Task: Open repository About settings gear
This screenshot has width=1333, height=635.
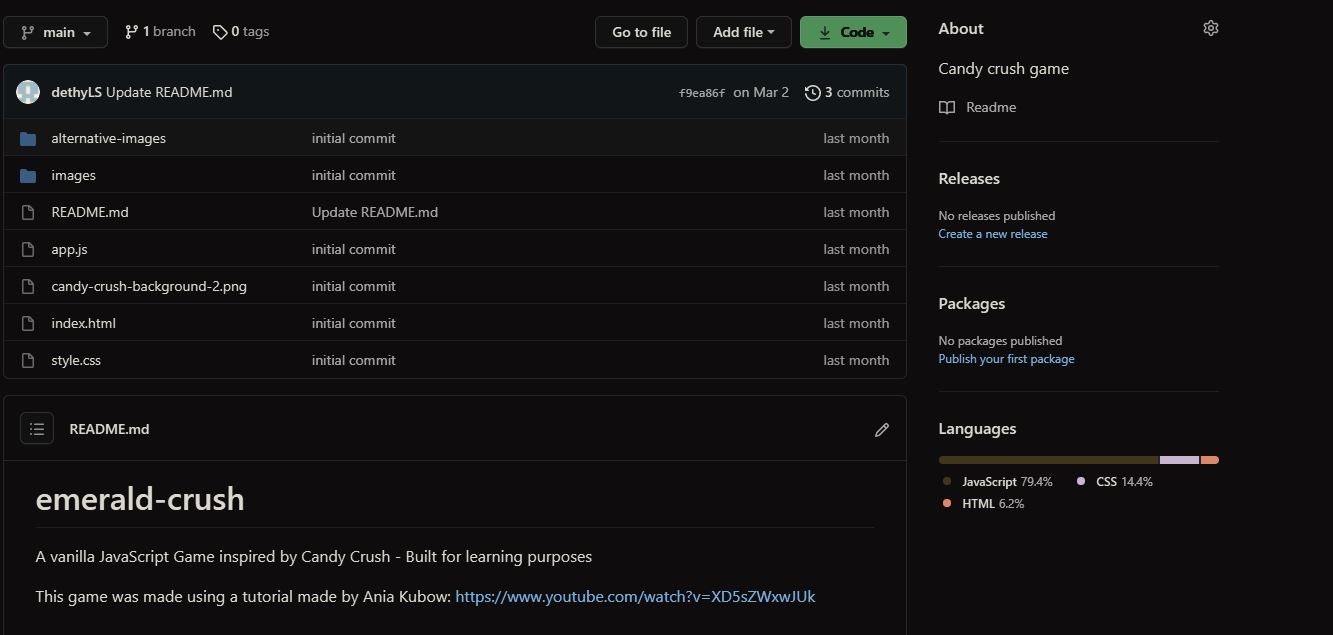Action: pos(1211,28)
